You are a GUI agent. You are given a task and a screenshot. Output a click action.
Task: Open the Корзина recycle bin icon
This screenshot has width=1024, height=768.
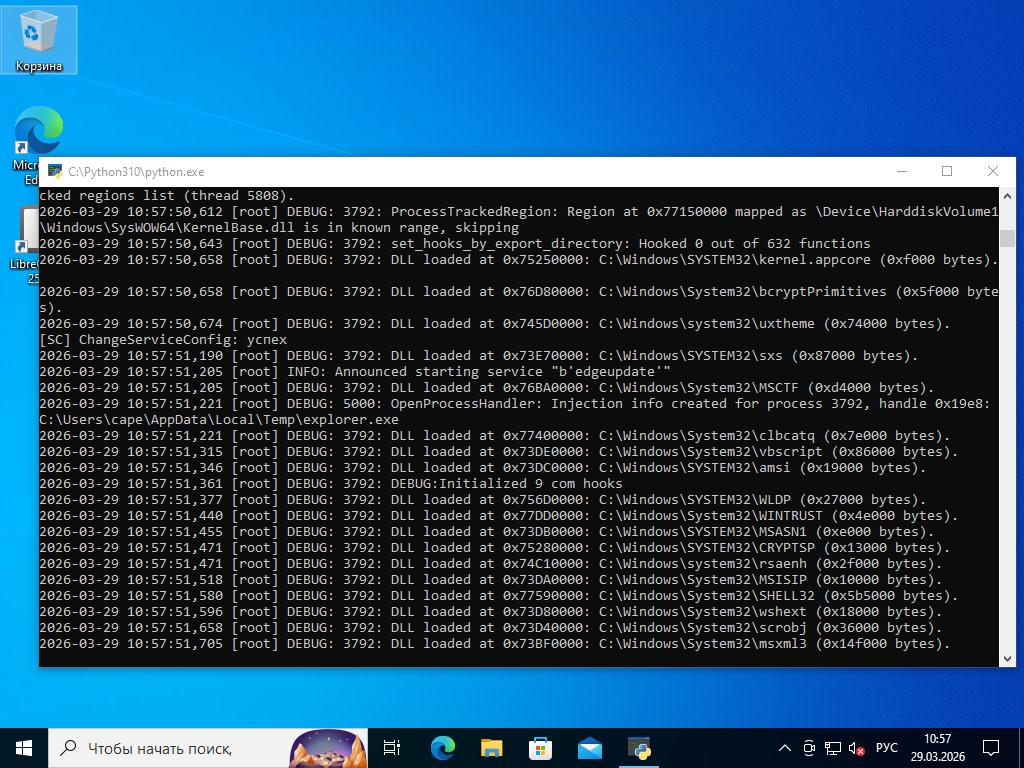click(x=38, y=40)
